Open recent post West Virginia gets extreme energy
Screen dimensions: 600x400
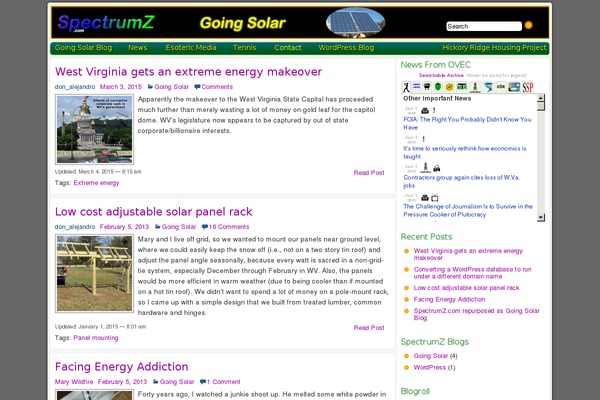click(468, 254)
